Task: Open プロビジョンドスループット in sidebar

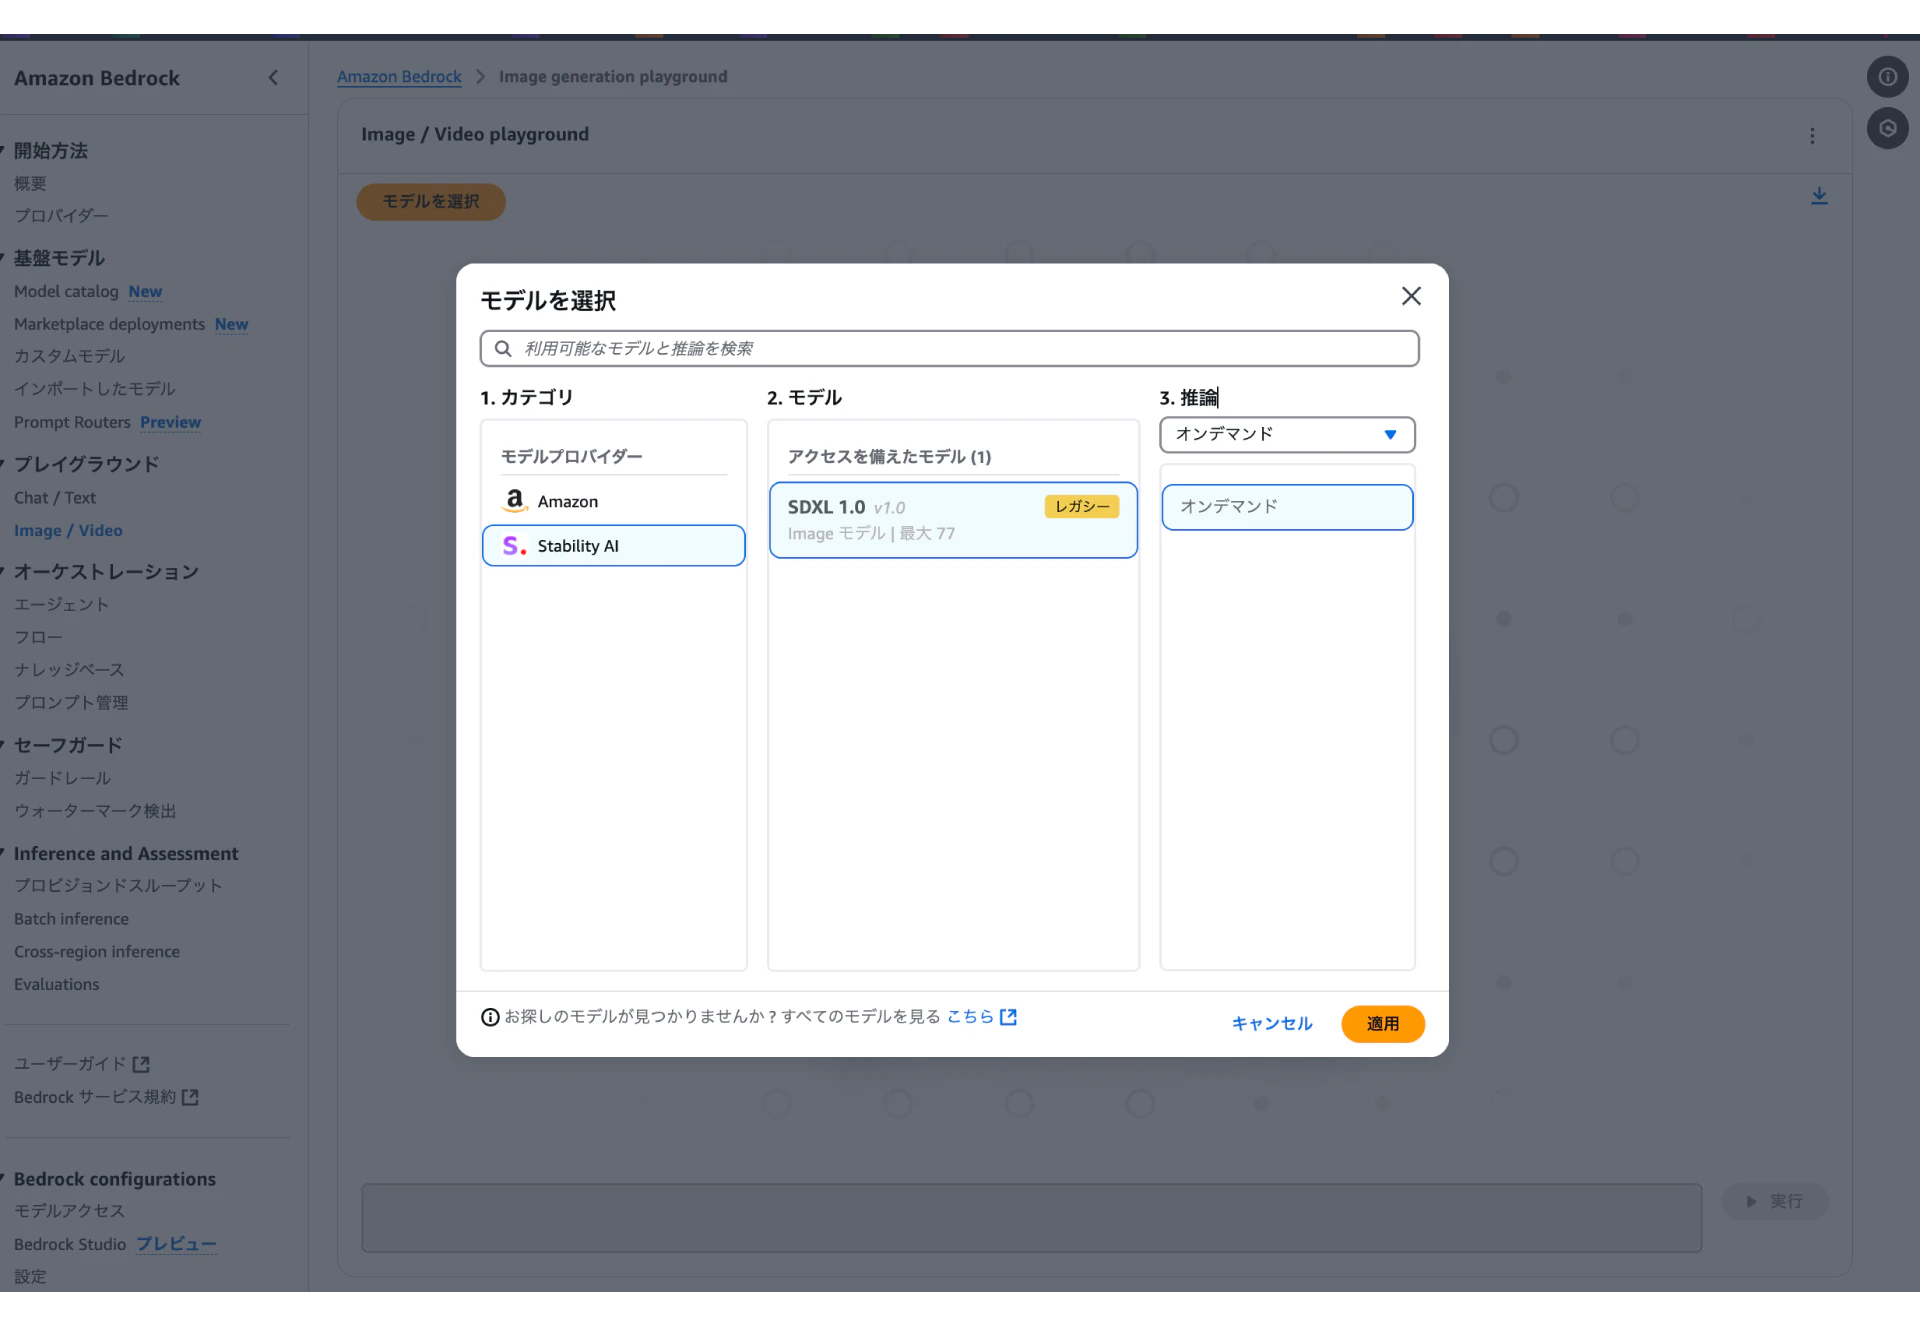Action: click(x=118, y=886)
